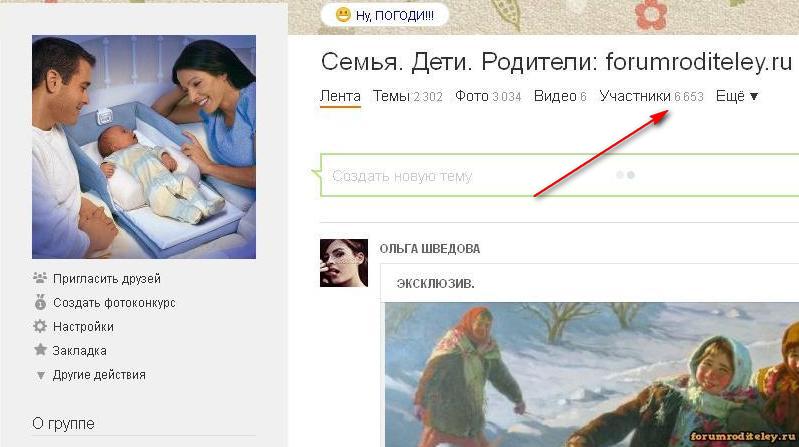Open the Видео tab

click(x=560, y=96)
